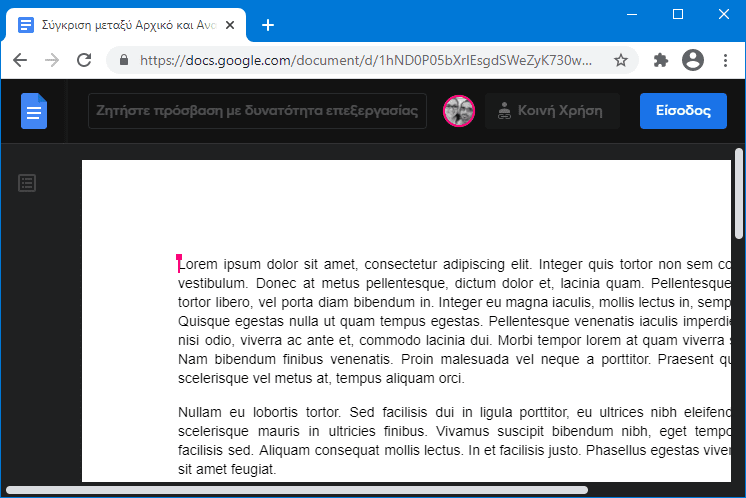Maximize the Chrome window

point(677,14)
